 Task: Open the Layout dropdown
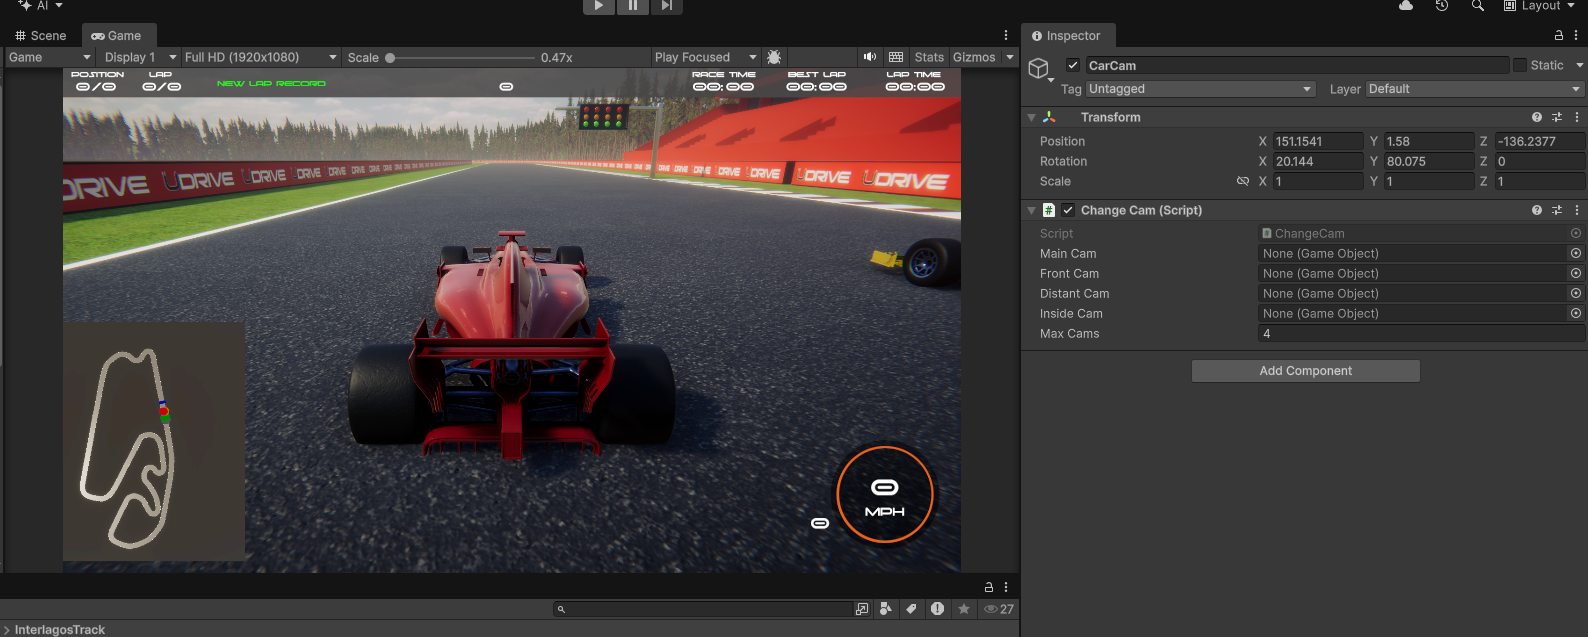coord(1539,6)
